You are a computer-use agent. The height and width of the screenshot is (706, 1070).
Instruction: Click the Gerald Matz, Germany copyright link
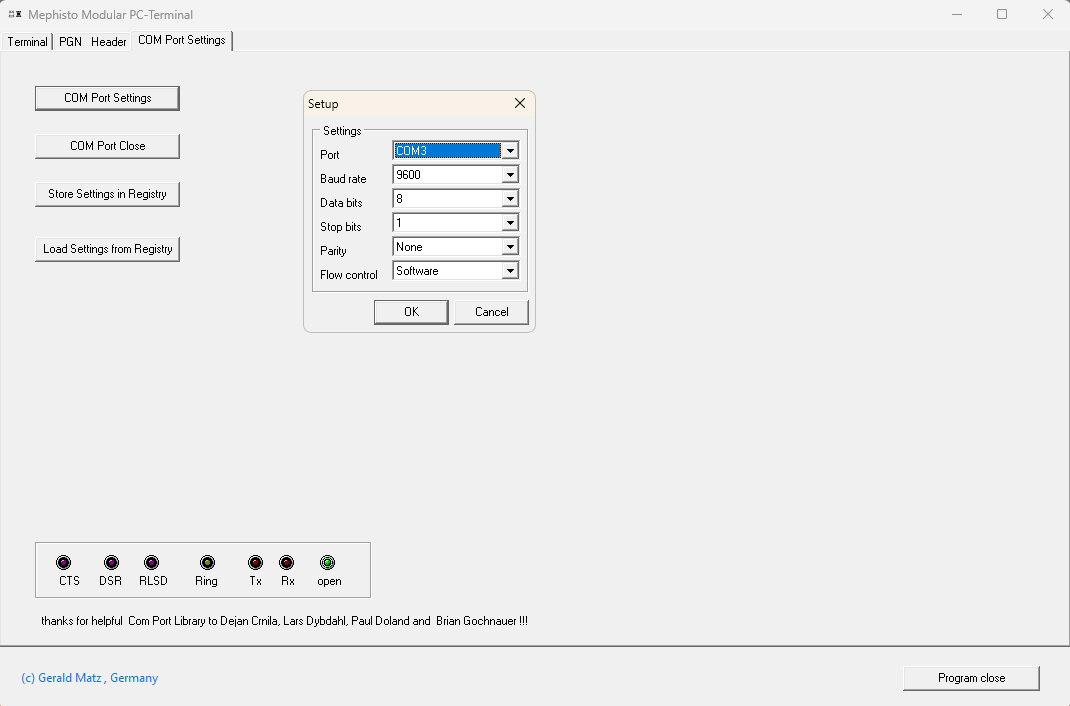[89, 678]
